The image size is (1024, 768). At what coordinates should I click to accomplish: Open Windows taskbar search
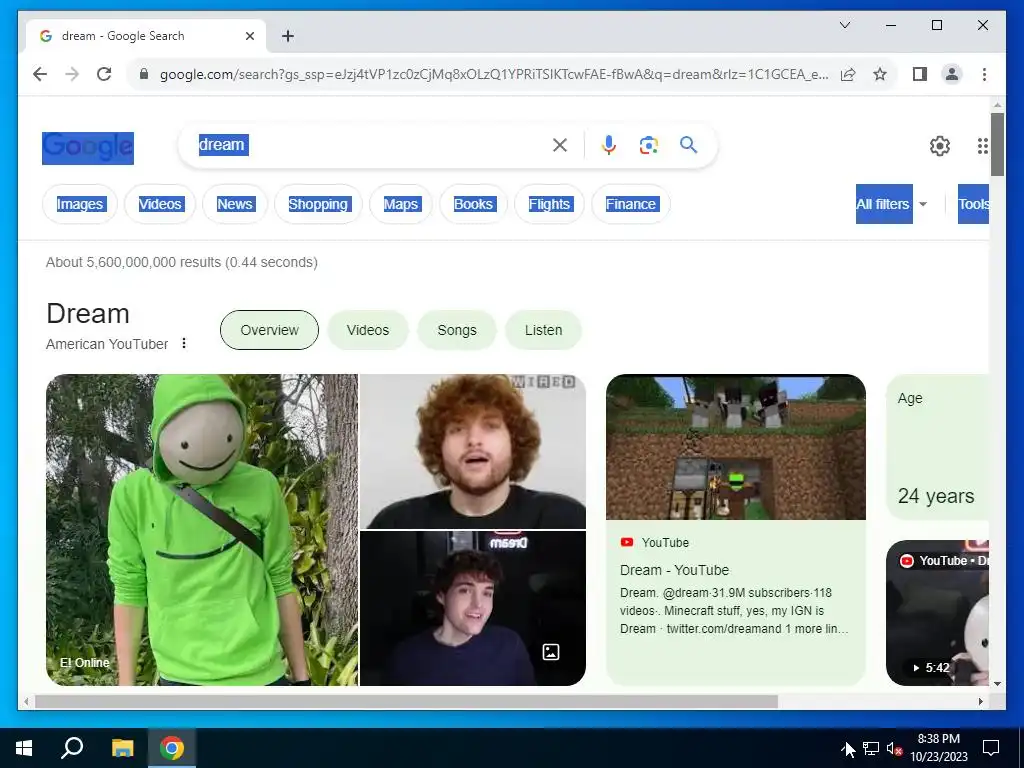pos(72,748)
